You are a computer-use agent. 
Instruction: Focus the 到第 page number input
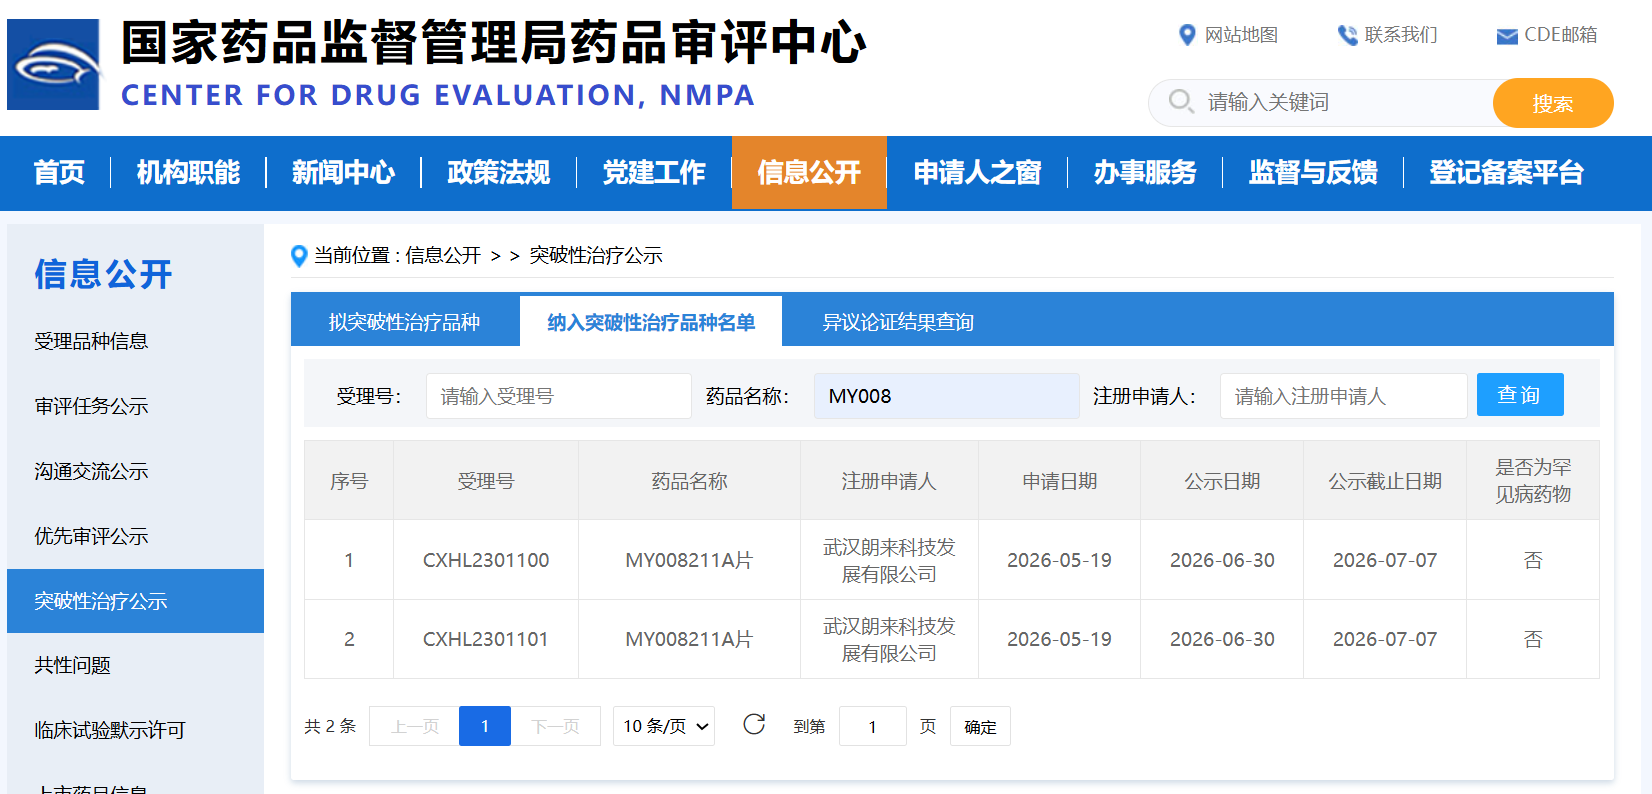tap(872, 726)
